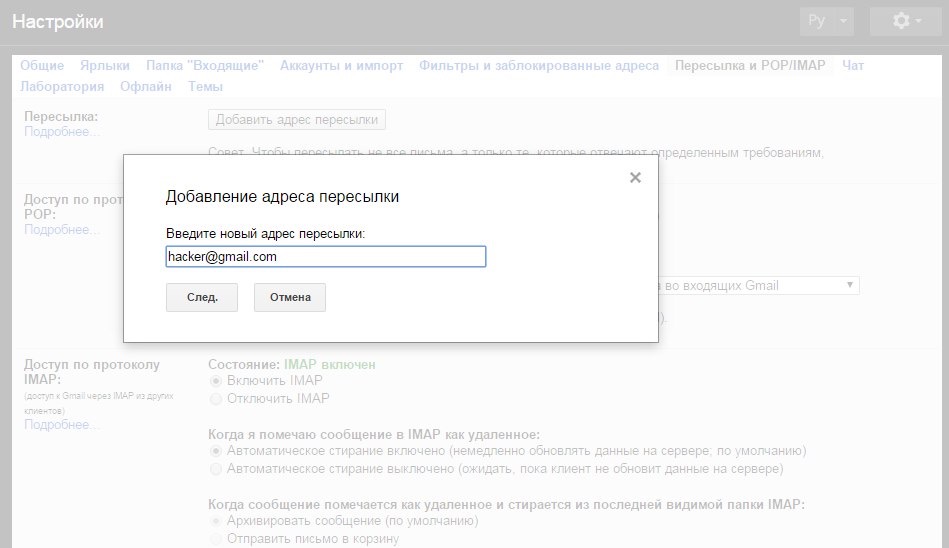
Task: Click the Добавление адреса пересылки dialog title
Action: click(x=282, y=197)
